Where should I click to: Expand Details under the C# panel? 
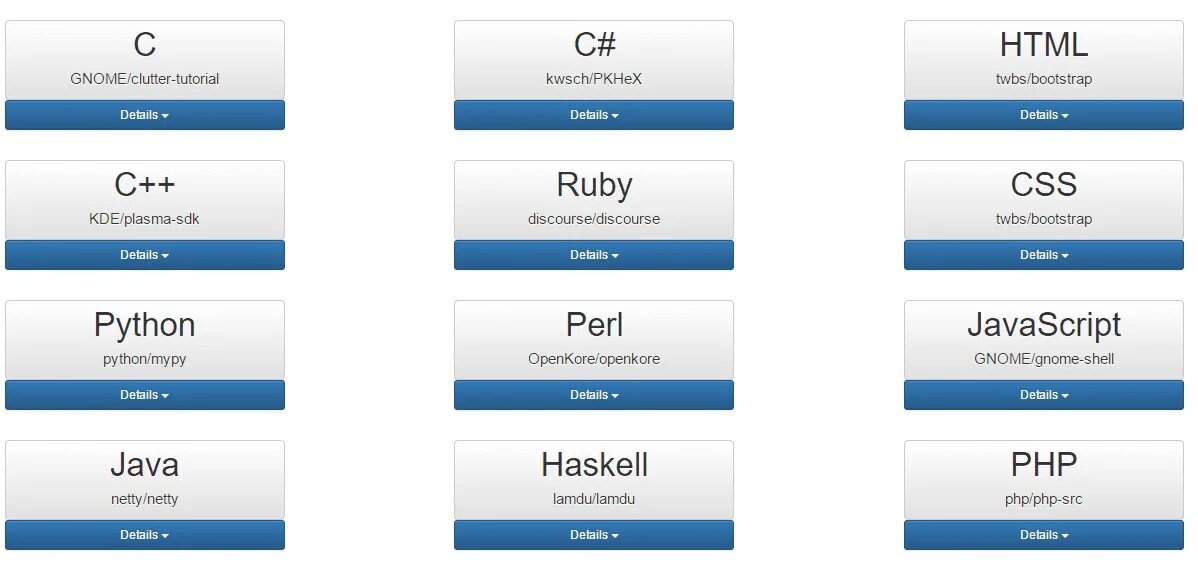click(x=594, y=115)
